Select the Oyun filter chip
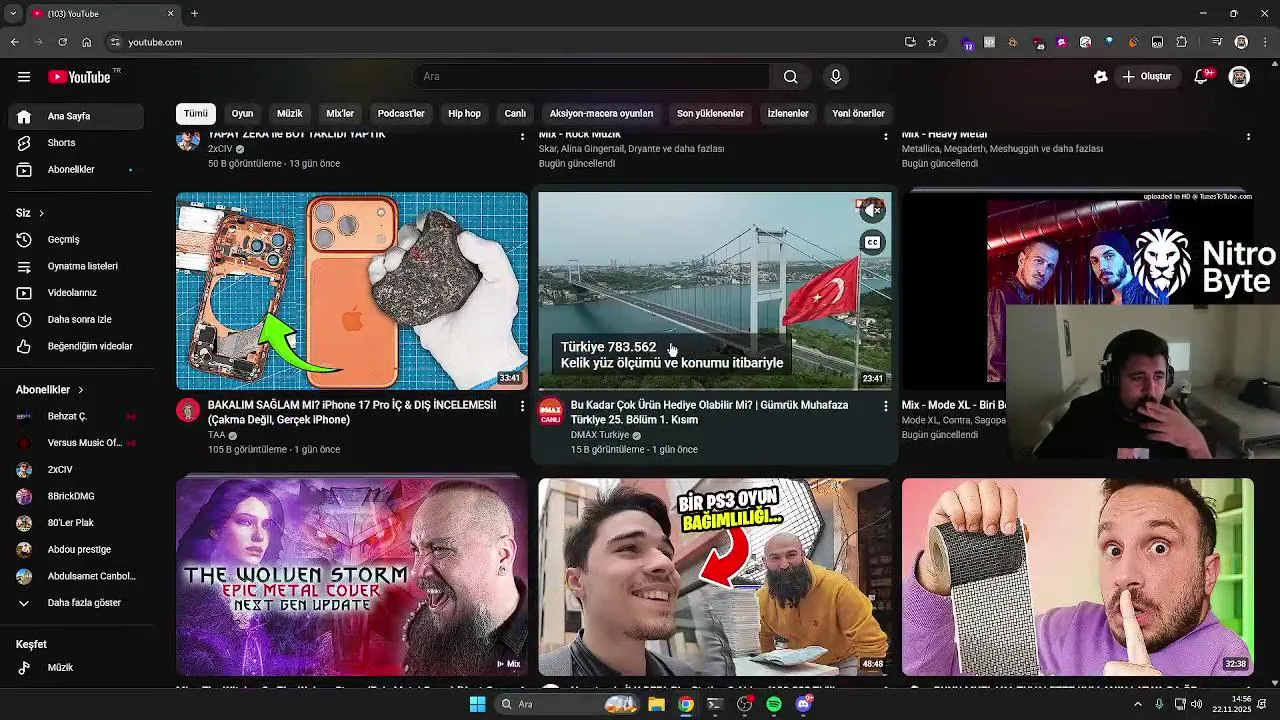 pyautogui.click(x=242, y=114)
